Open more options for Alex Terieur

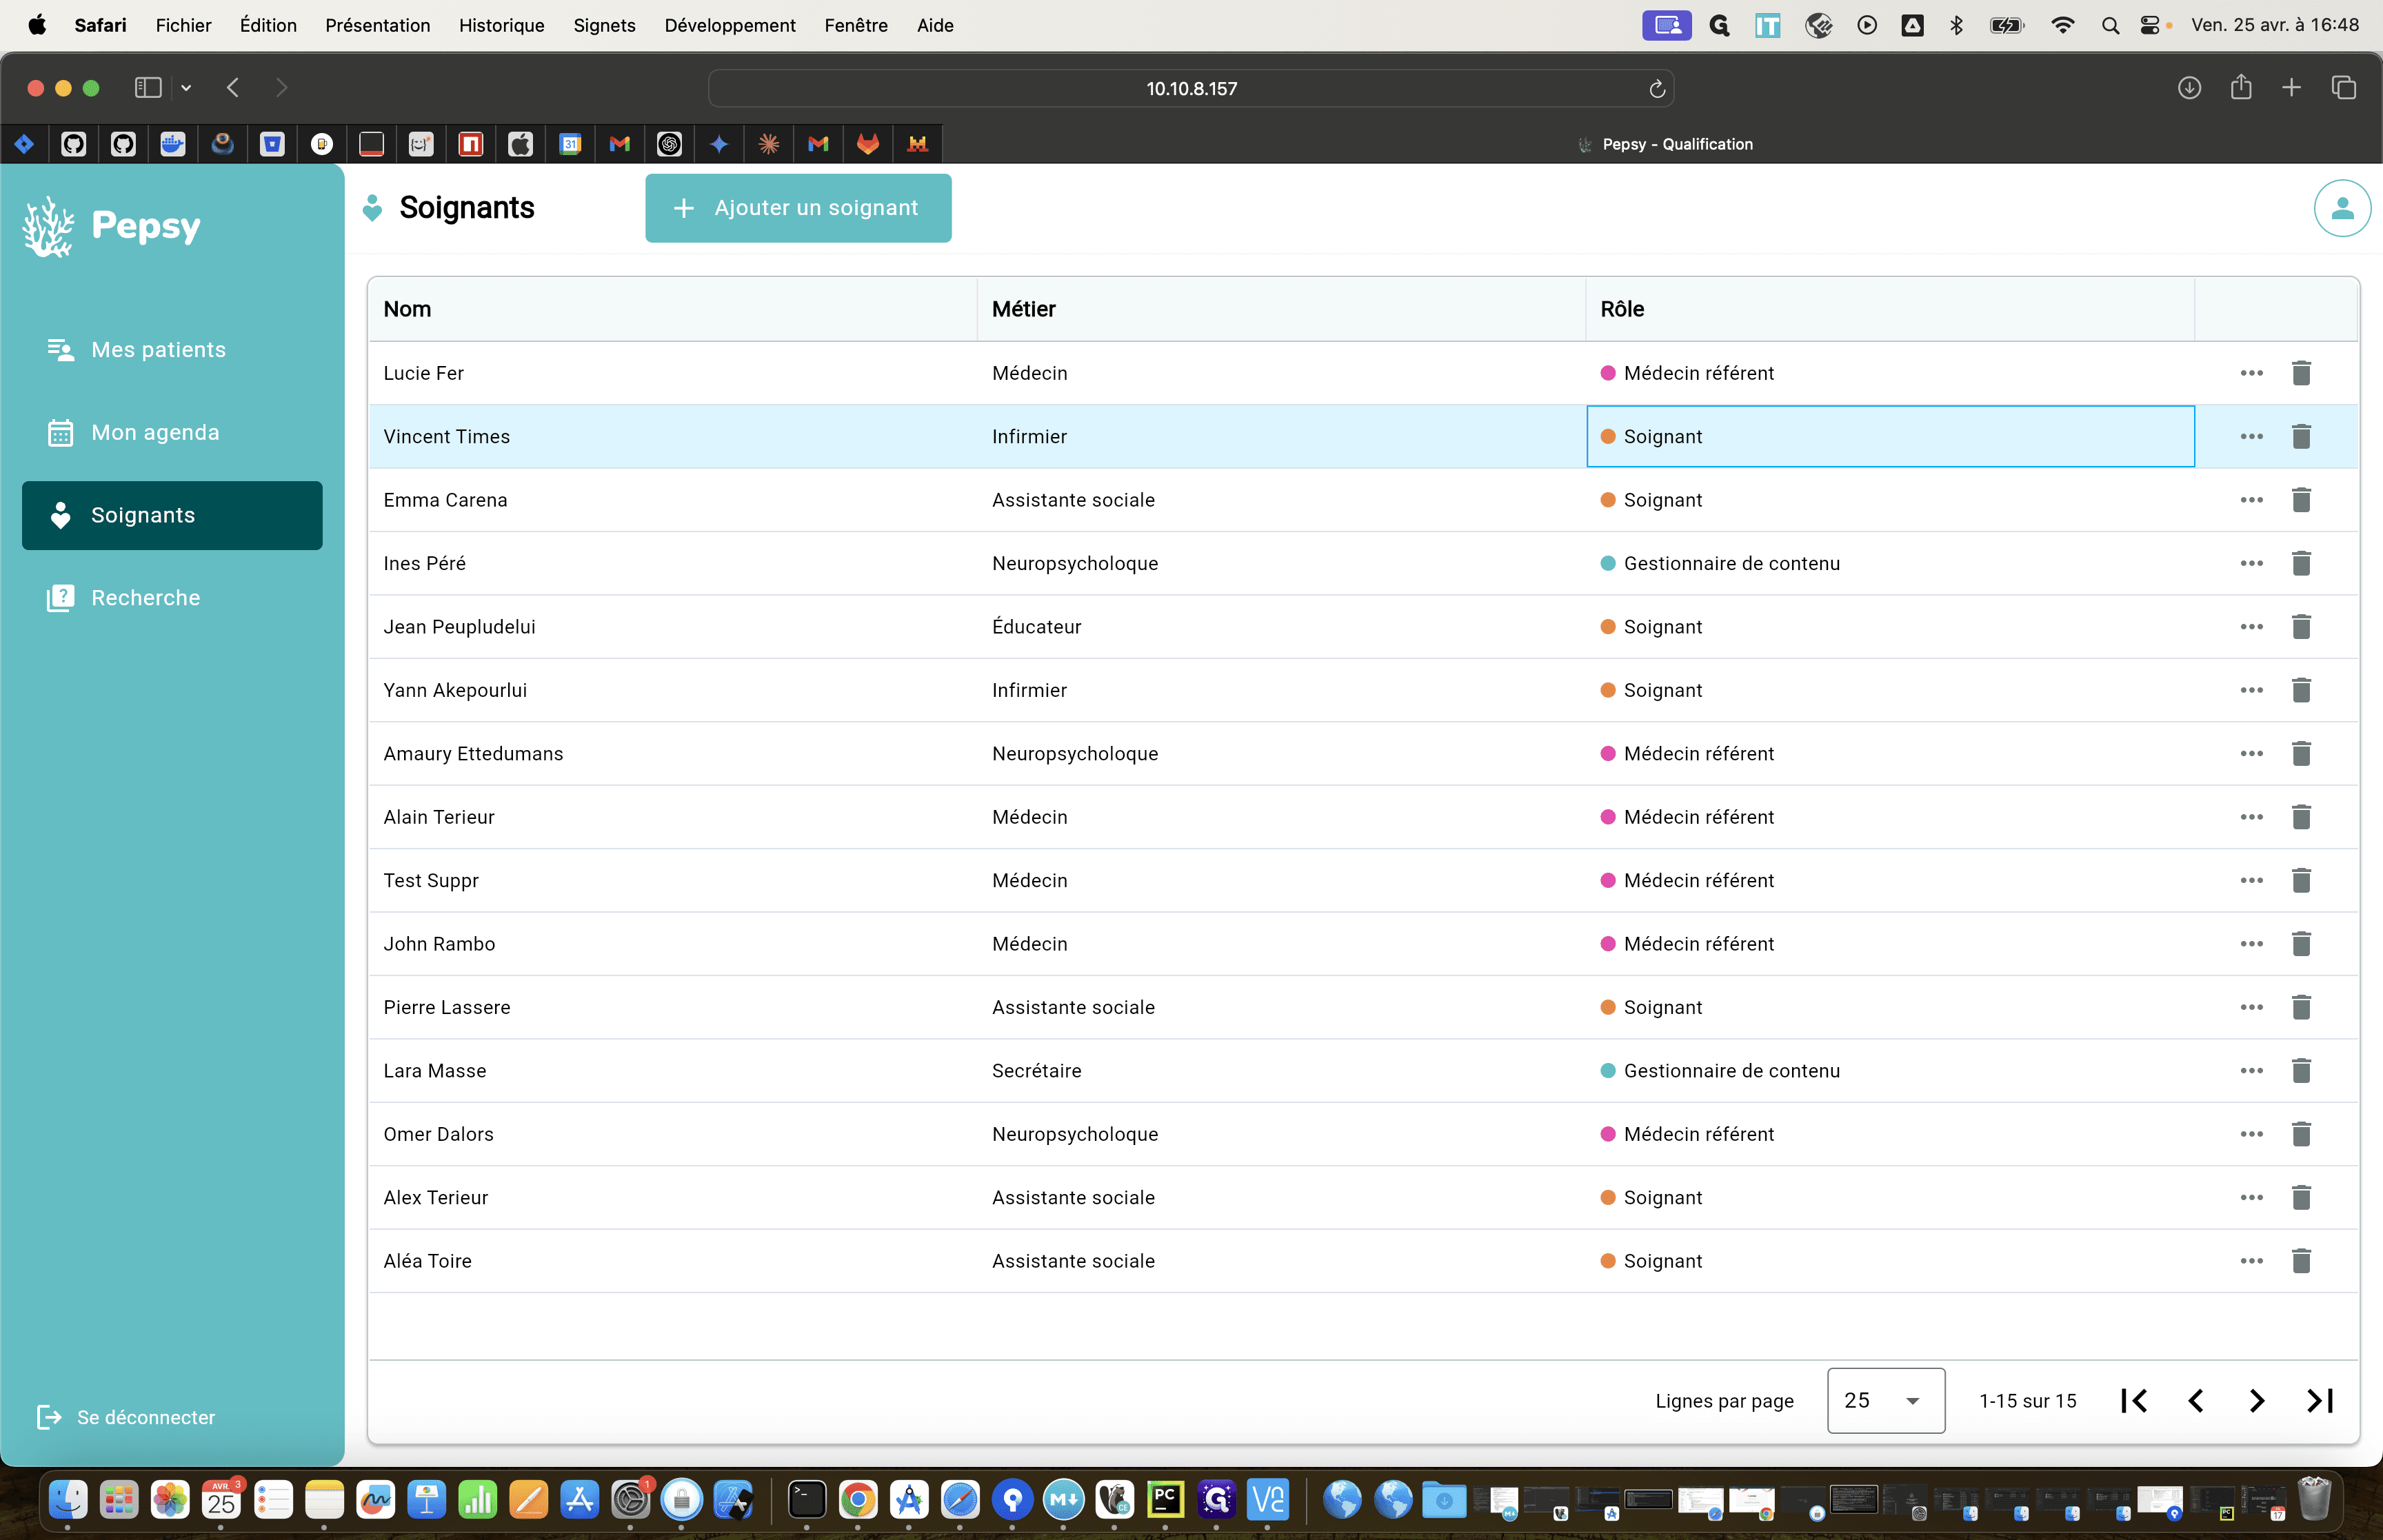(x=2251, y=1198)
